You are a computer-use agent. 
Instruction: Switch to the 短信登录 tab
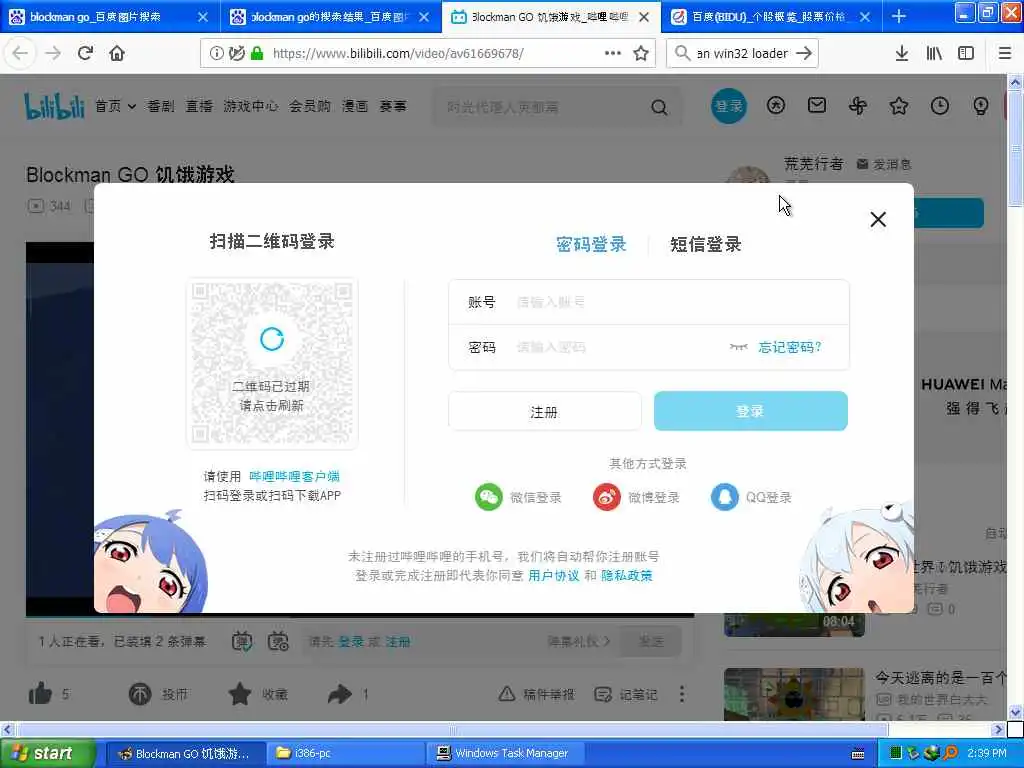coord(705,244)
